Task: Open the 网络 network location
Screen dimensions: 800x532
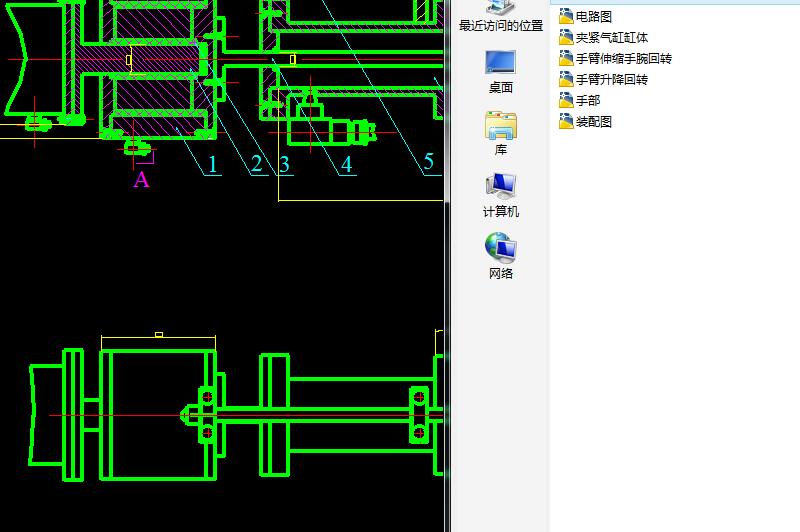Action: coord(501,257)
